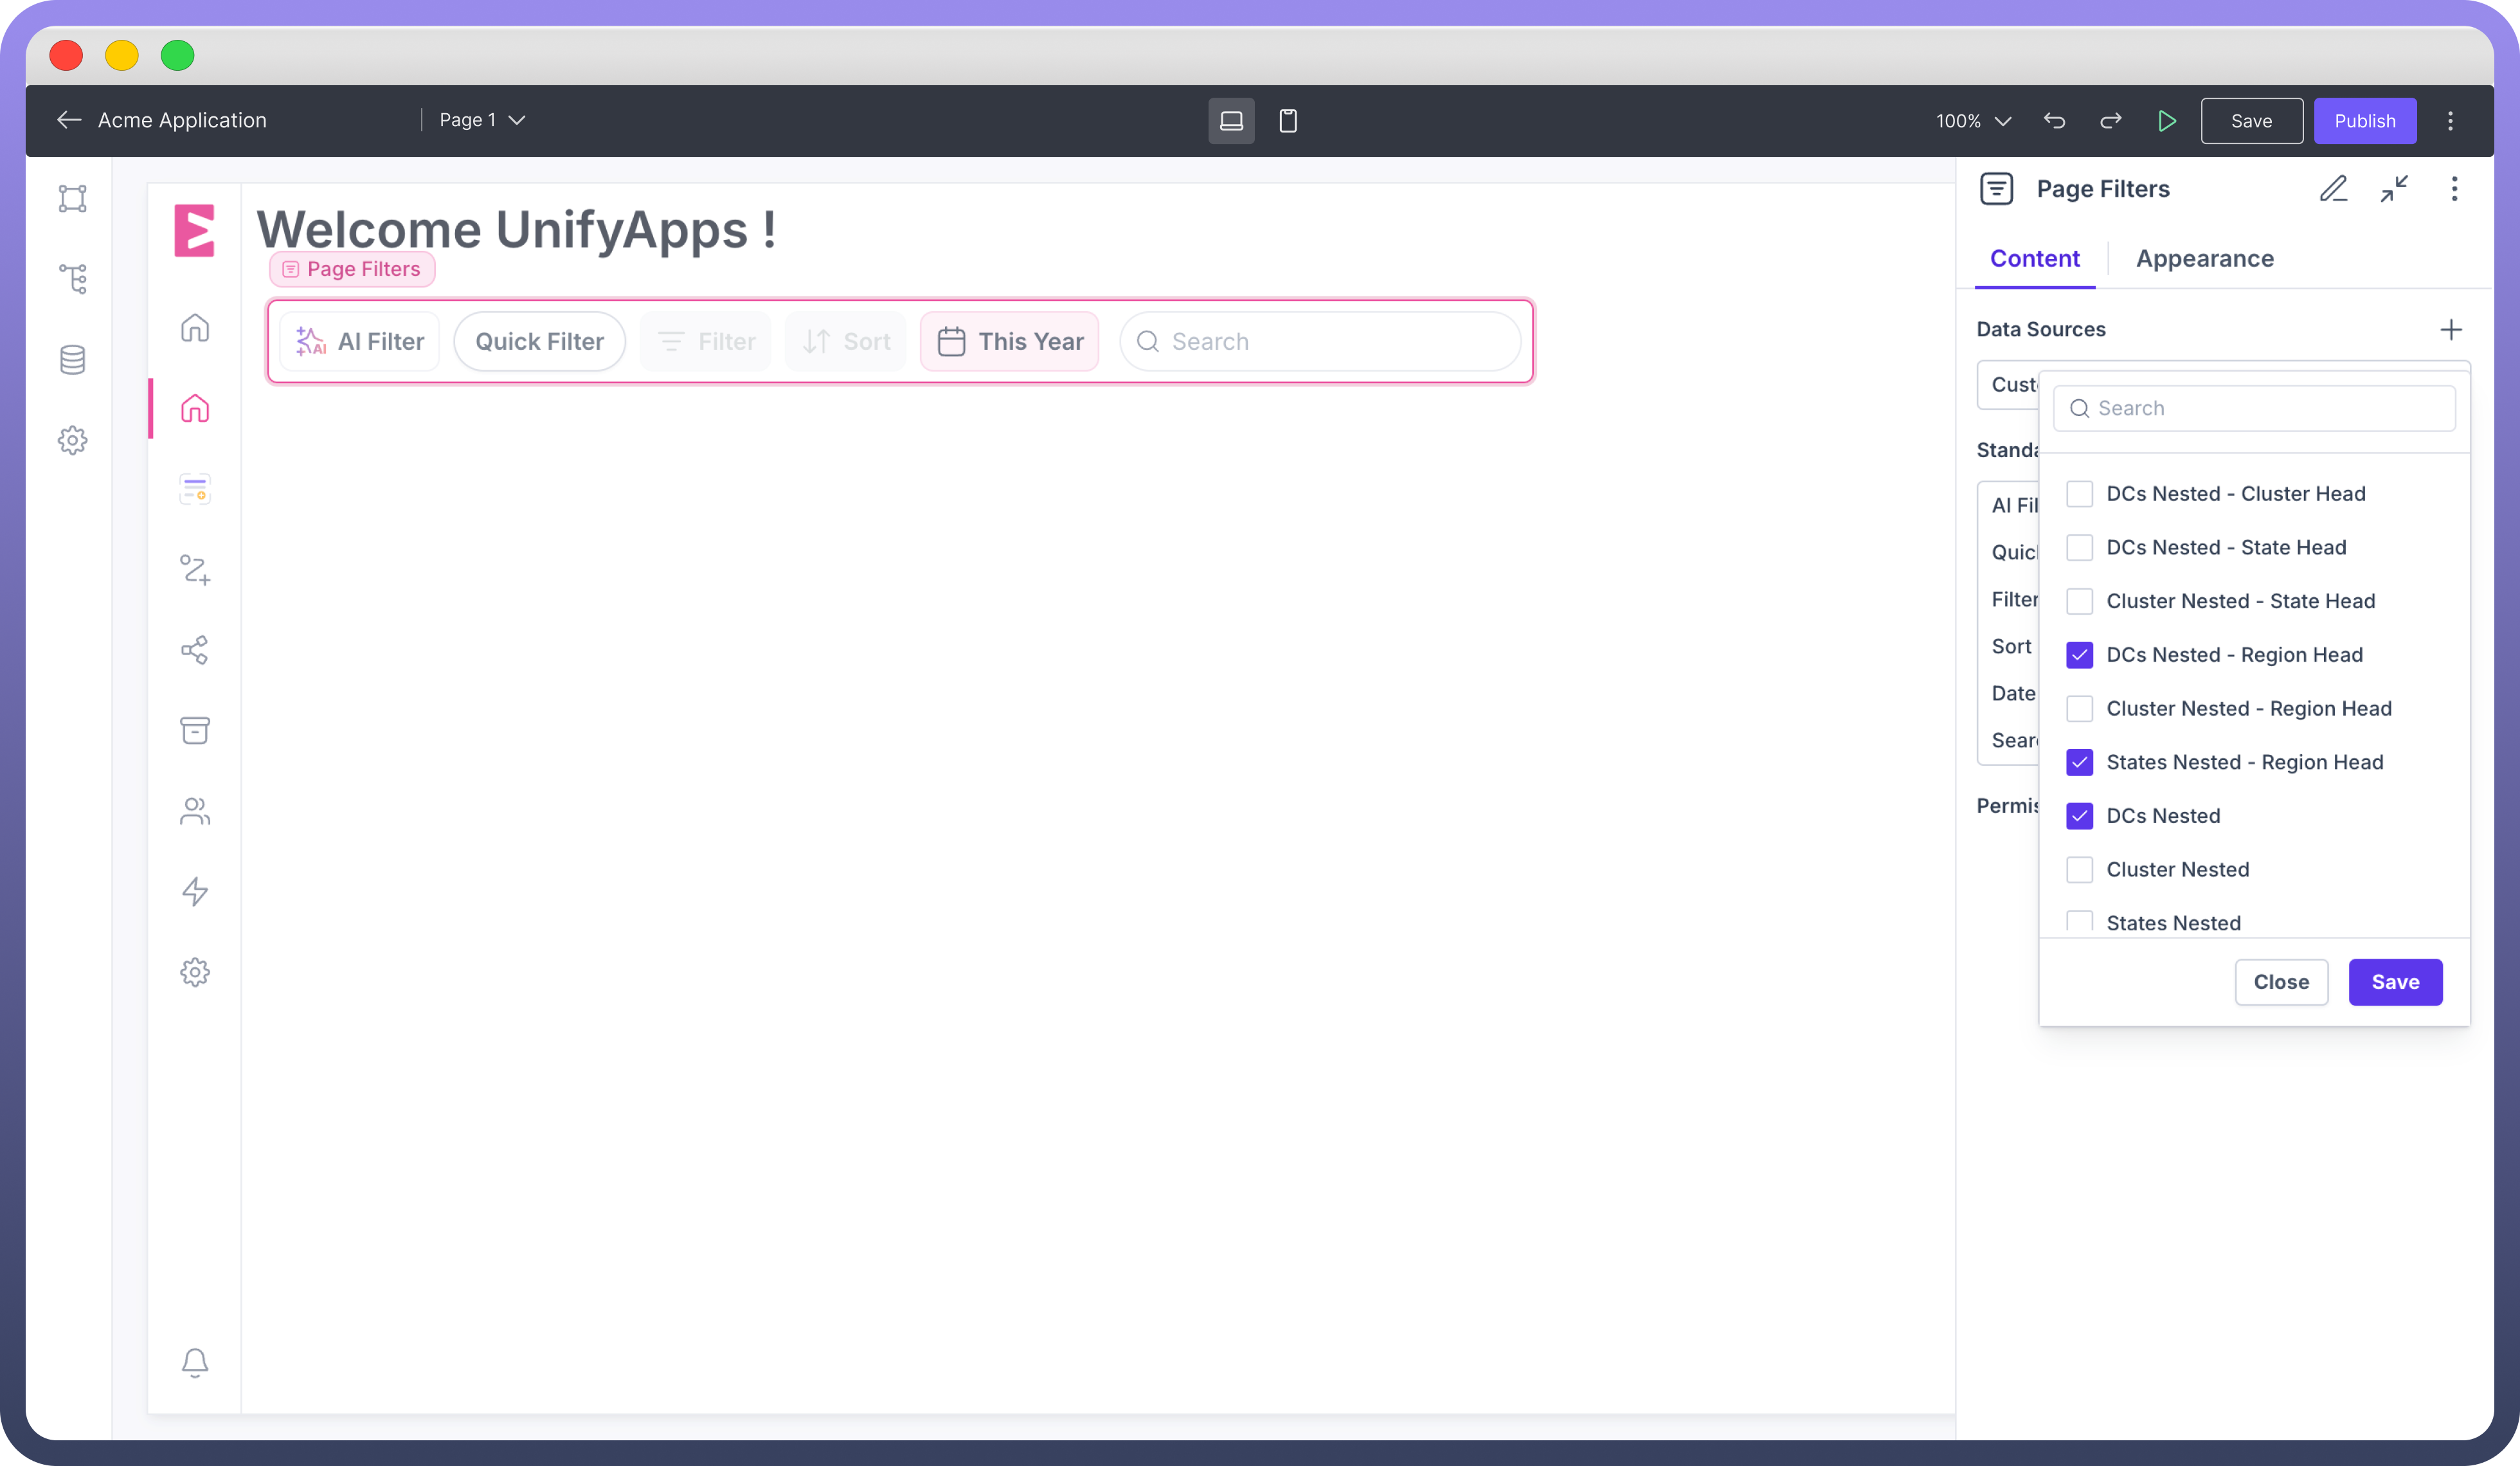
Task: Check Cluster Nested - State Head
Action: pyautogui.click(x=2079, y=601)
